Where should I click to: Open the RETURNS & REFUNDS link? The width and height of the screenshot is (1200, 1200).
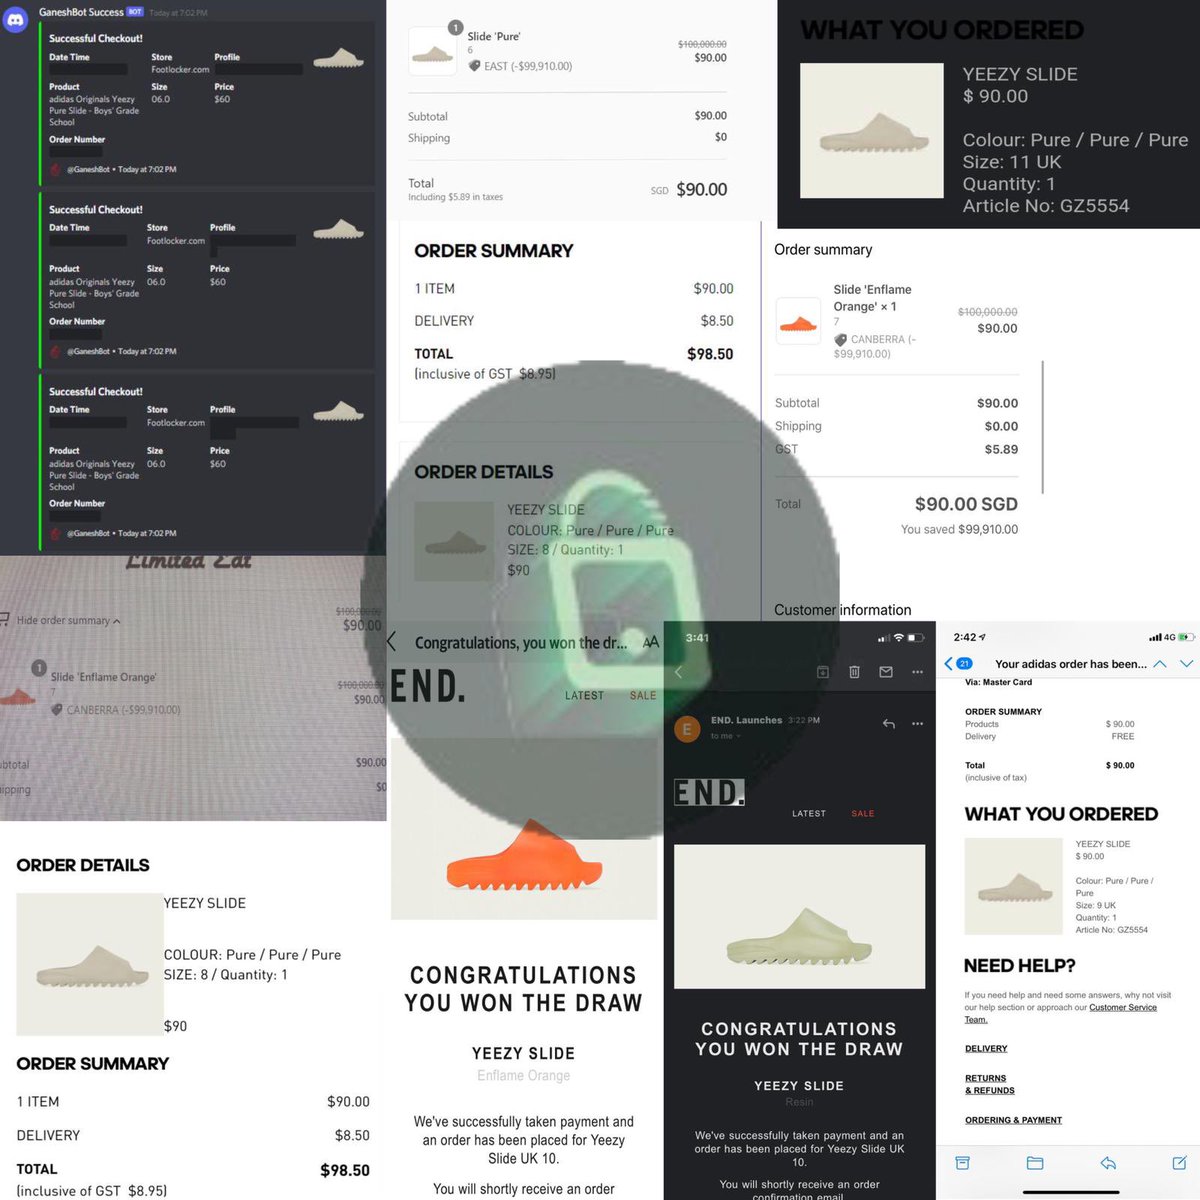tap(990, 1084)
